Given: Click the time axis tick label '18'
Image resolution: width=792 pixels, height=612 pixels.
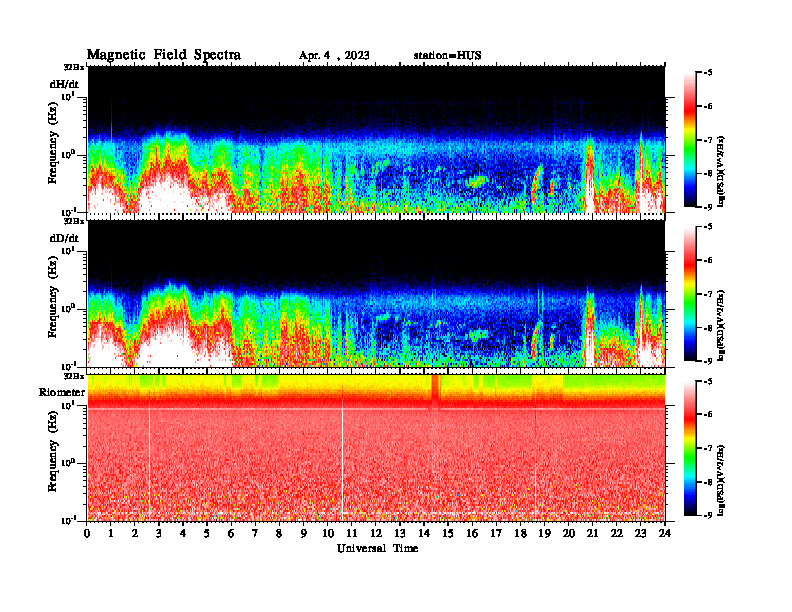Looking at the screenshot, I should tap(520, 534).
